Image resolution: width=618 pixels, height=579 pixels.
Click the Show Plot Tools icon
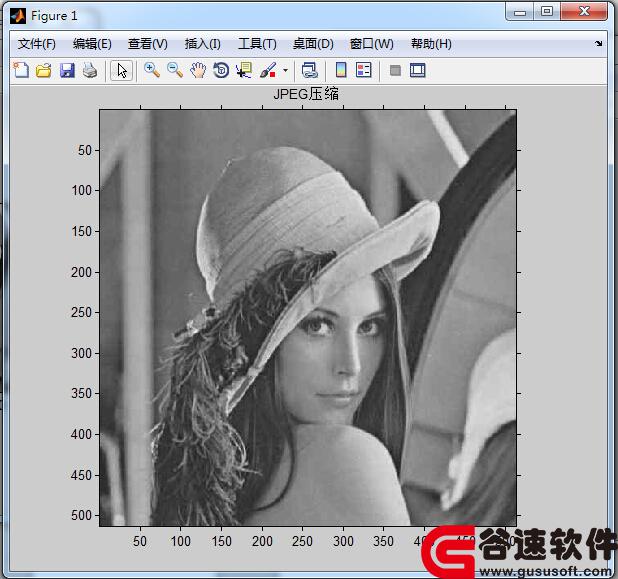(417, 70)
